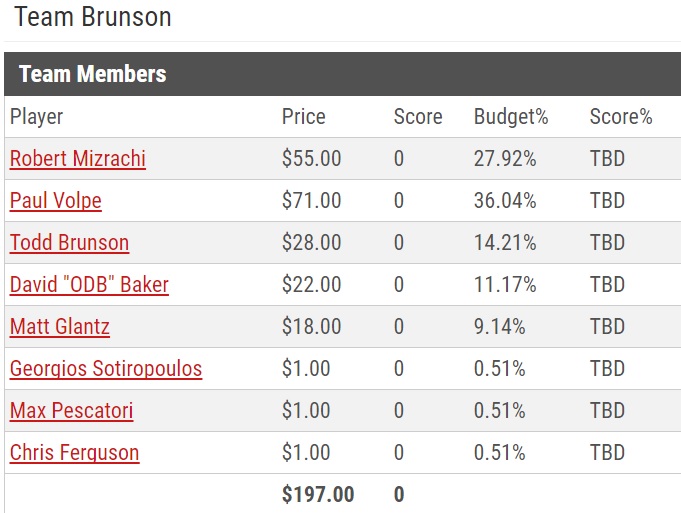Open Georgios Sotiropoulos player link
The image size is (681, 513).
tap(106, 369)
